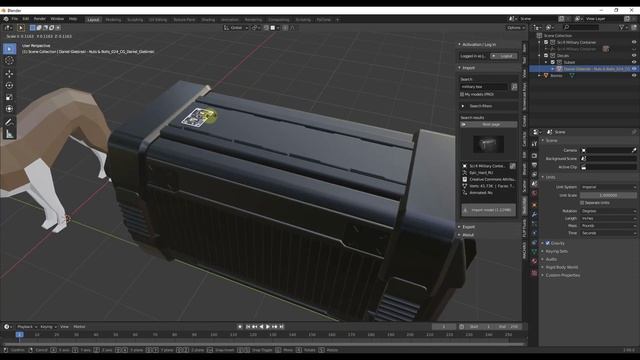Open the Global transform orientation dropdown
Image resolution: width=640 pixels, height=360 pixels.
pyautogui.click(x=236, y=28)
